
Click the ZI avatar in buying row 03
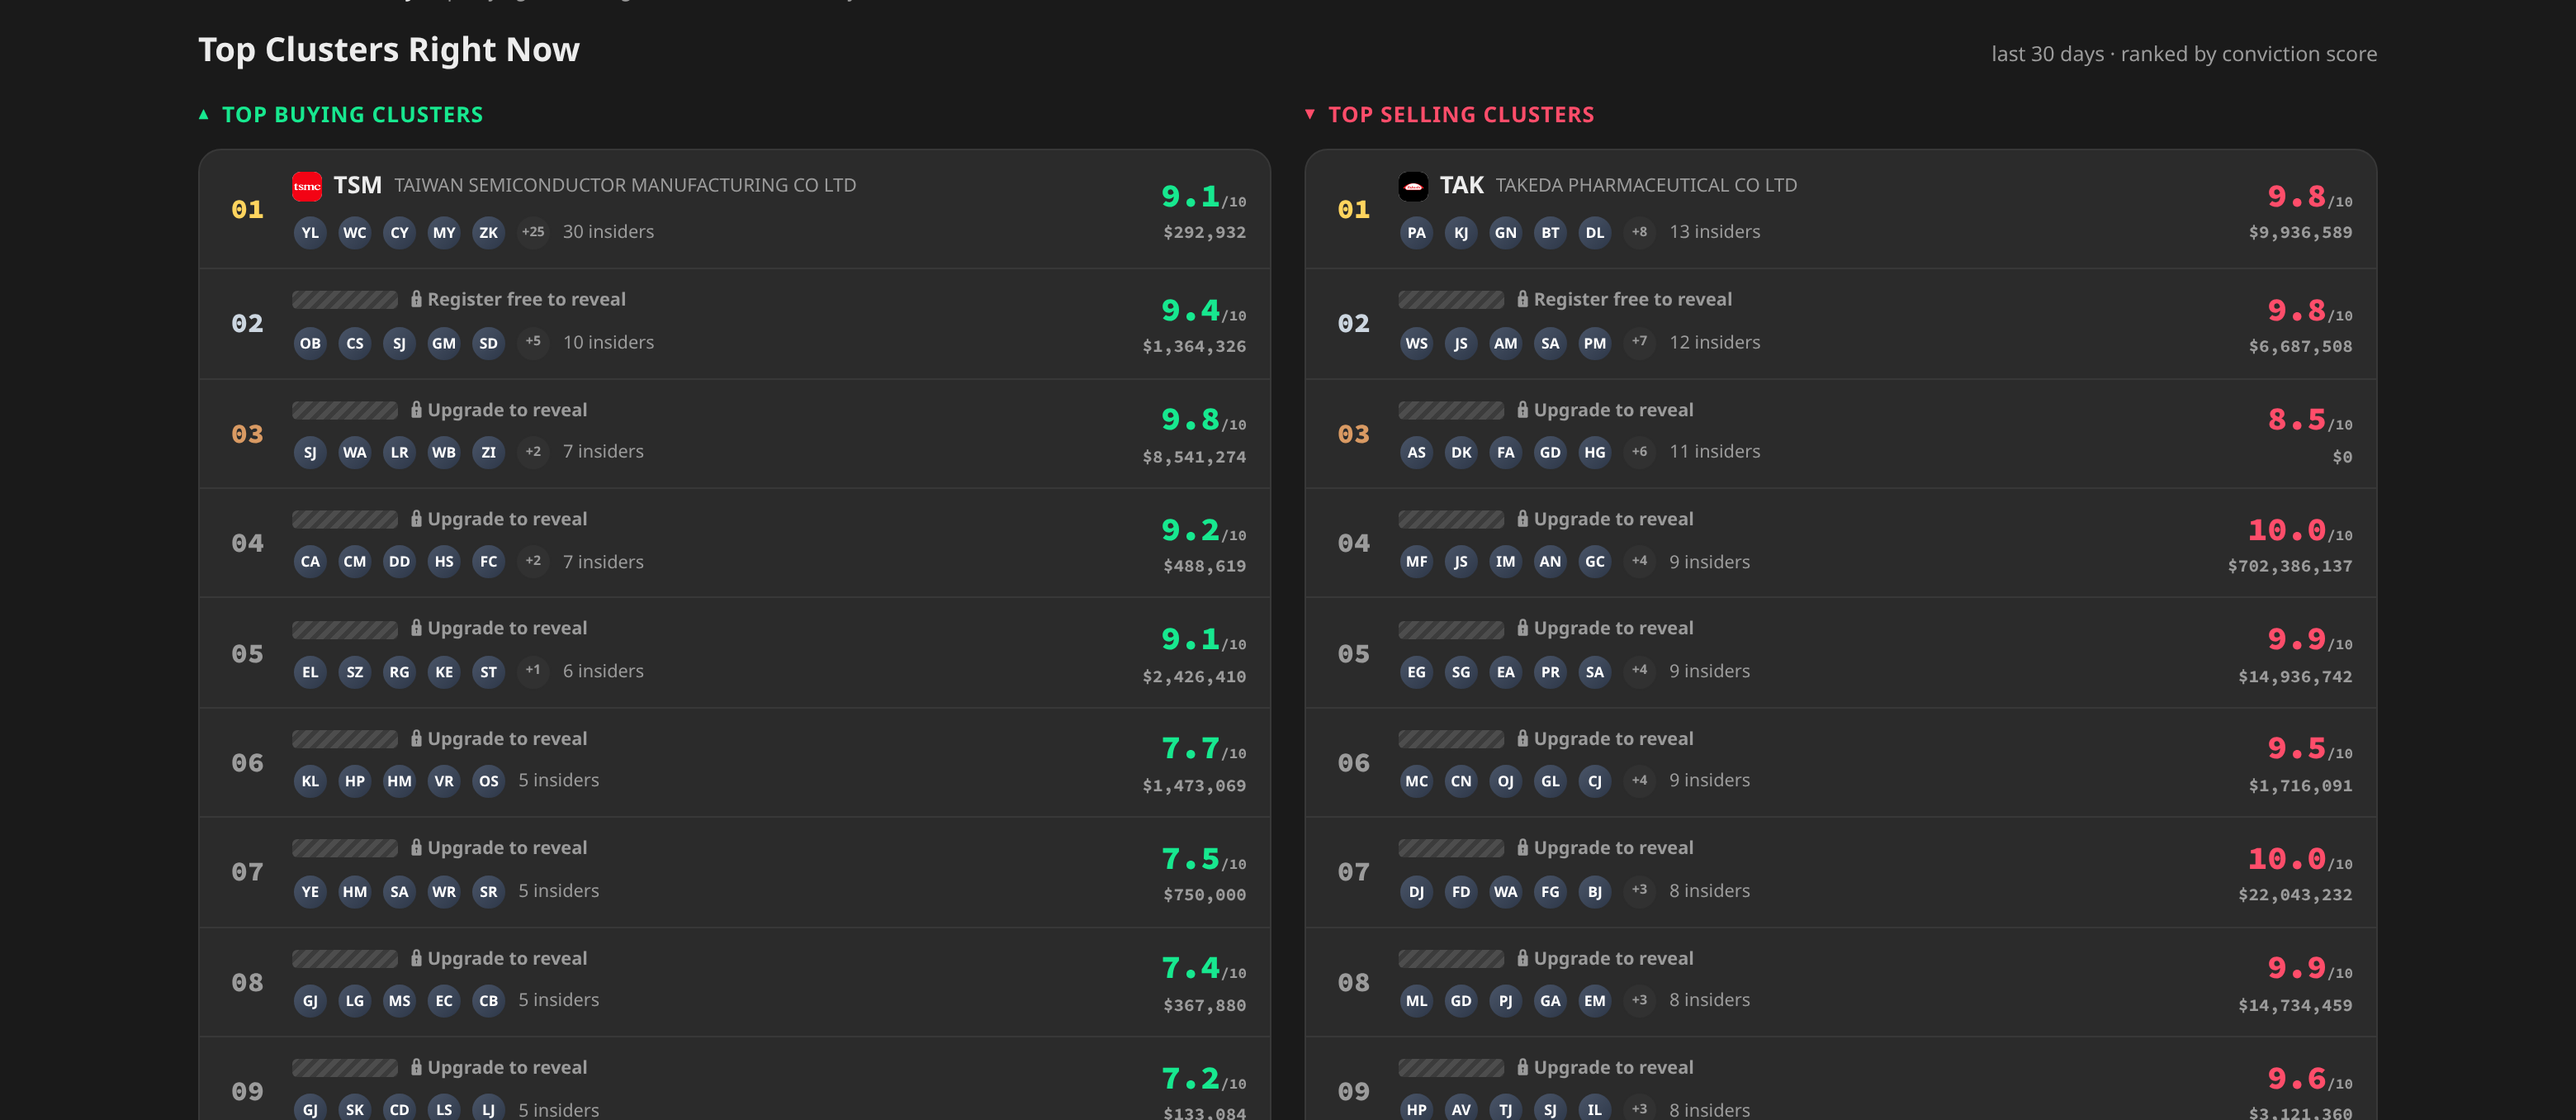[x=488, y=452]
